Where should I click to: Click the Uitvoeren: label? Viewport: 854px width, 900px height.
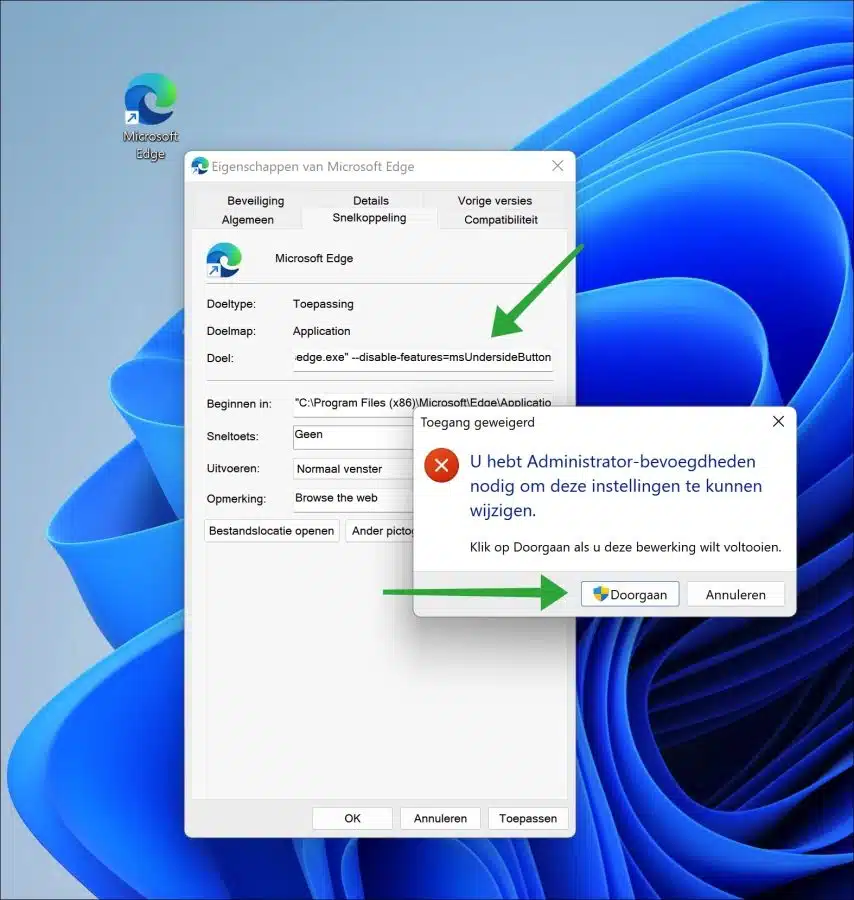[233, 469]
